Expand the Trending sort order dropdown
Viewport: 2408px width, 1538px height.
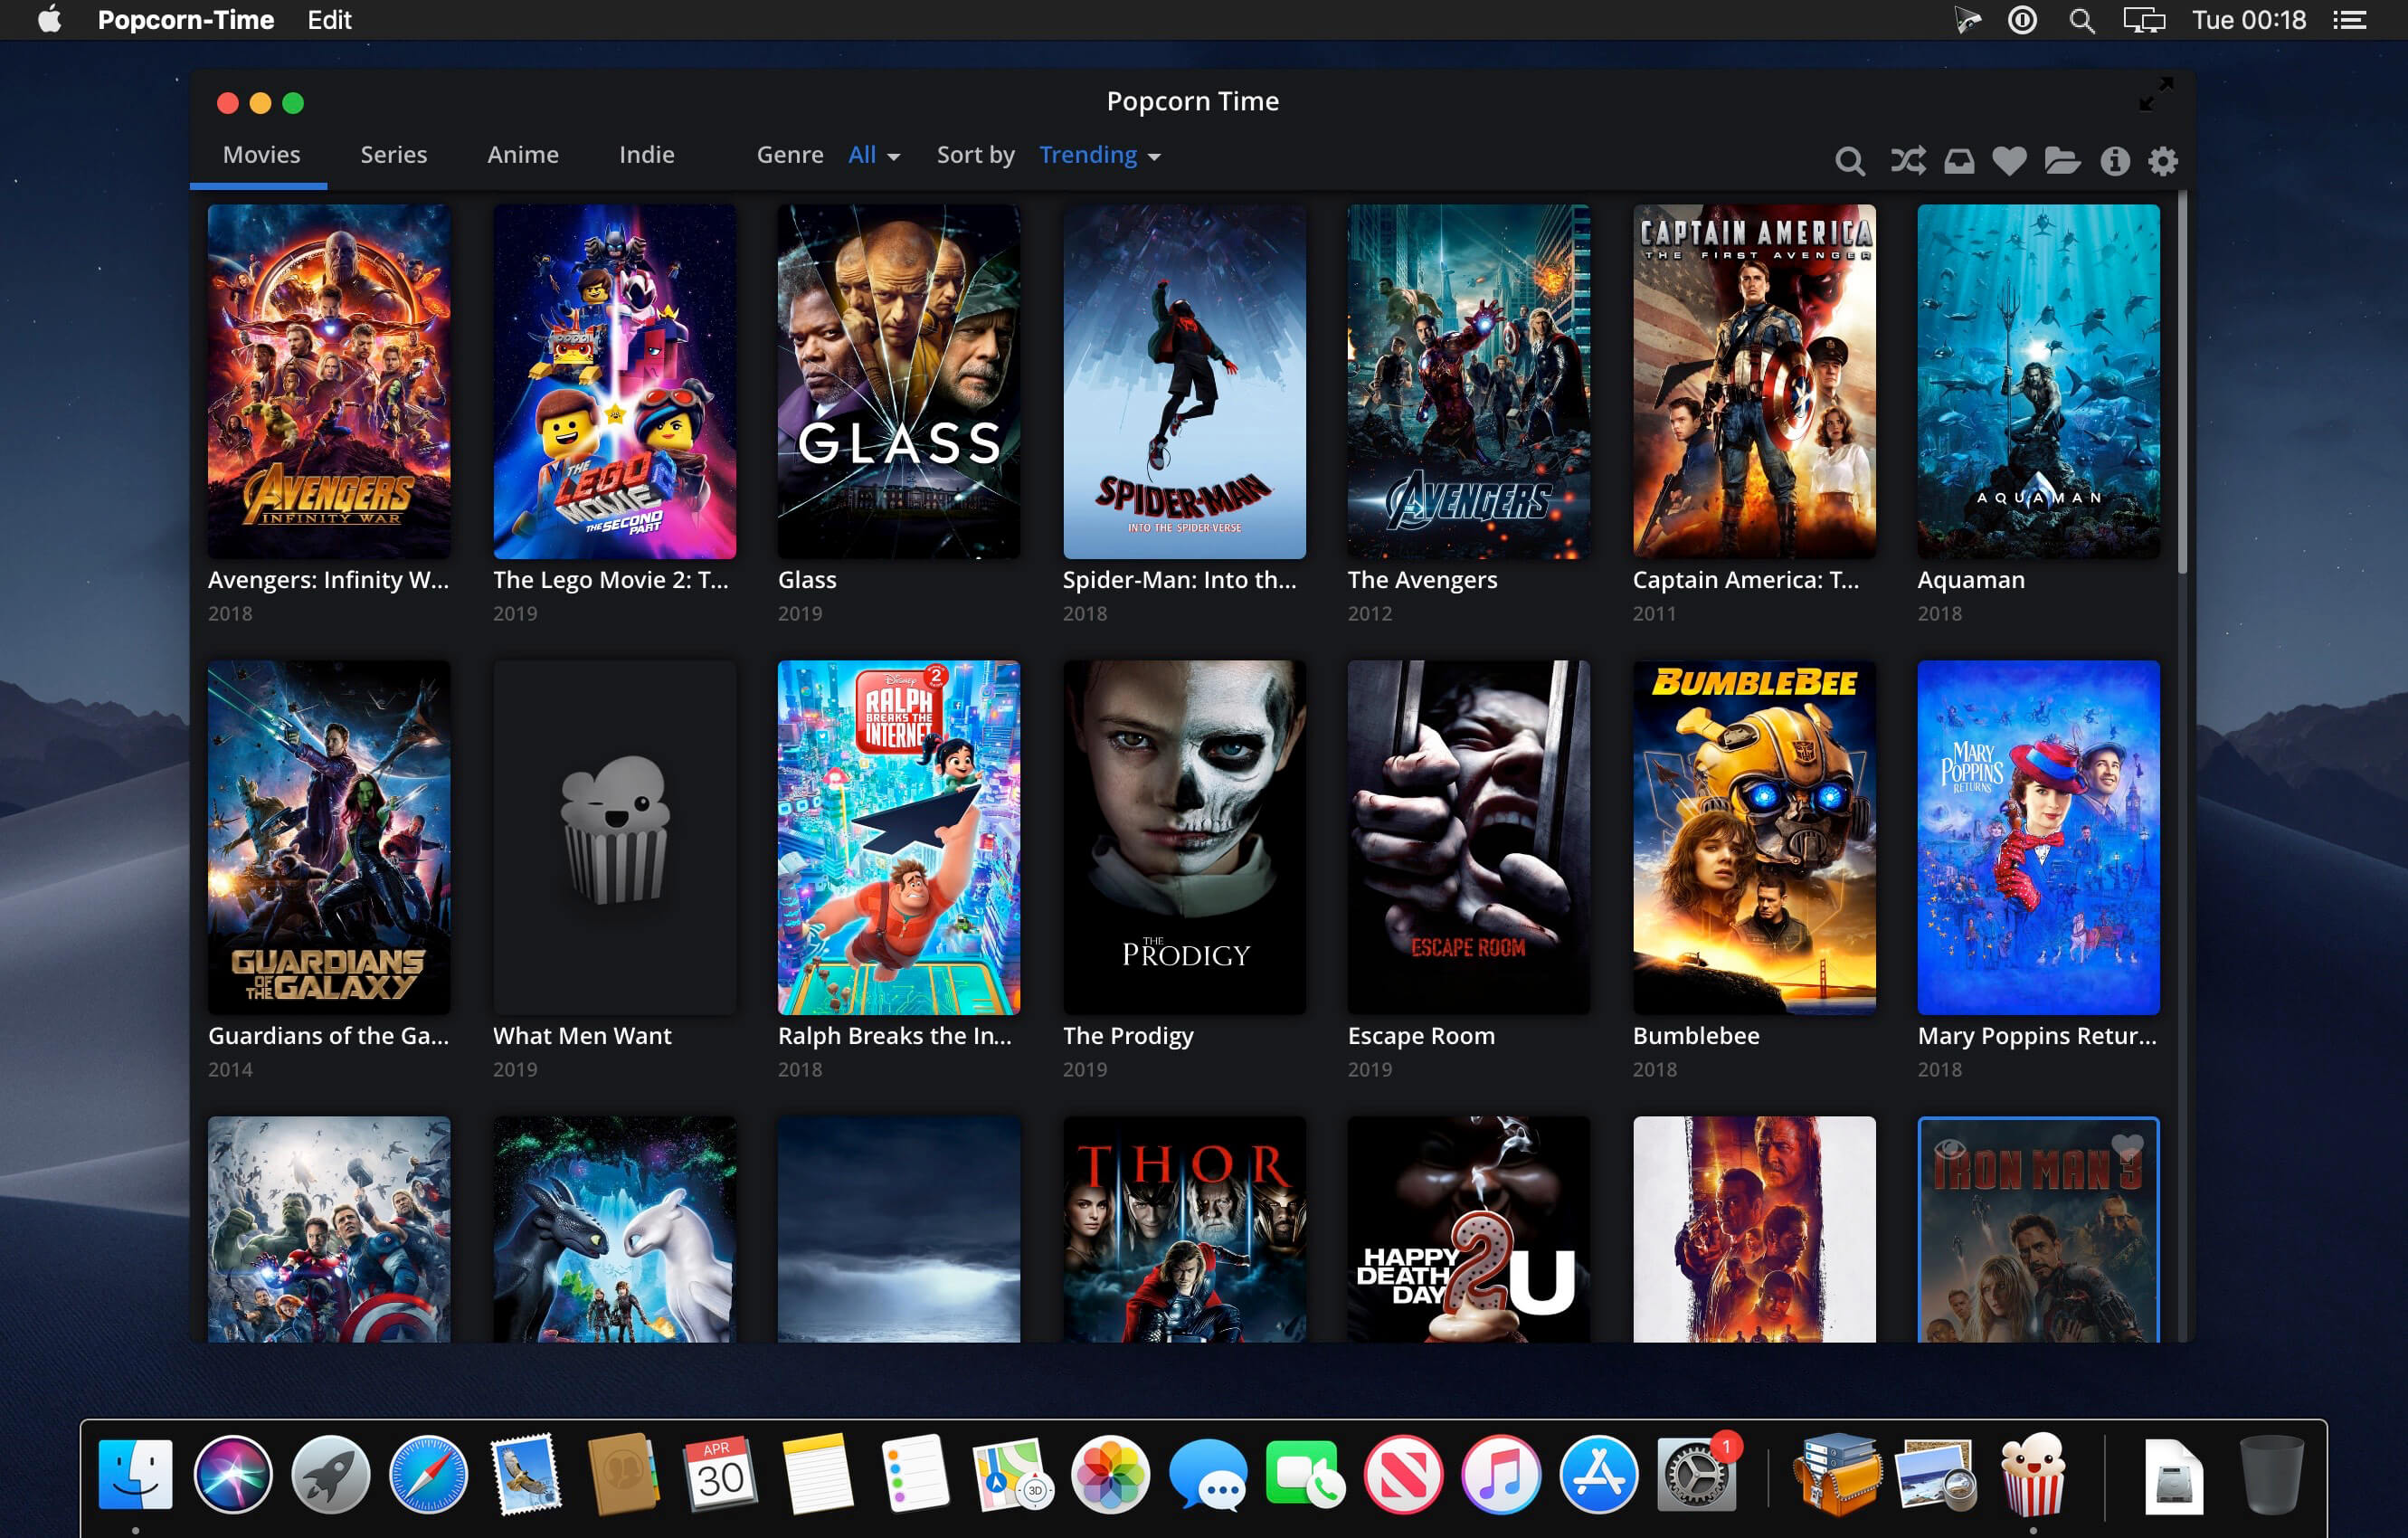pos(1097,155)
